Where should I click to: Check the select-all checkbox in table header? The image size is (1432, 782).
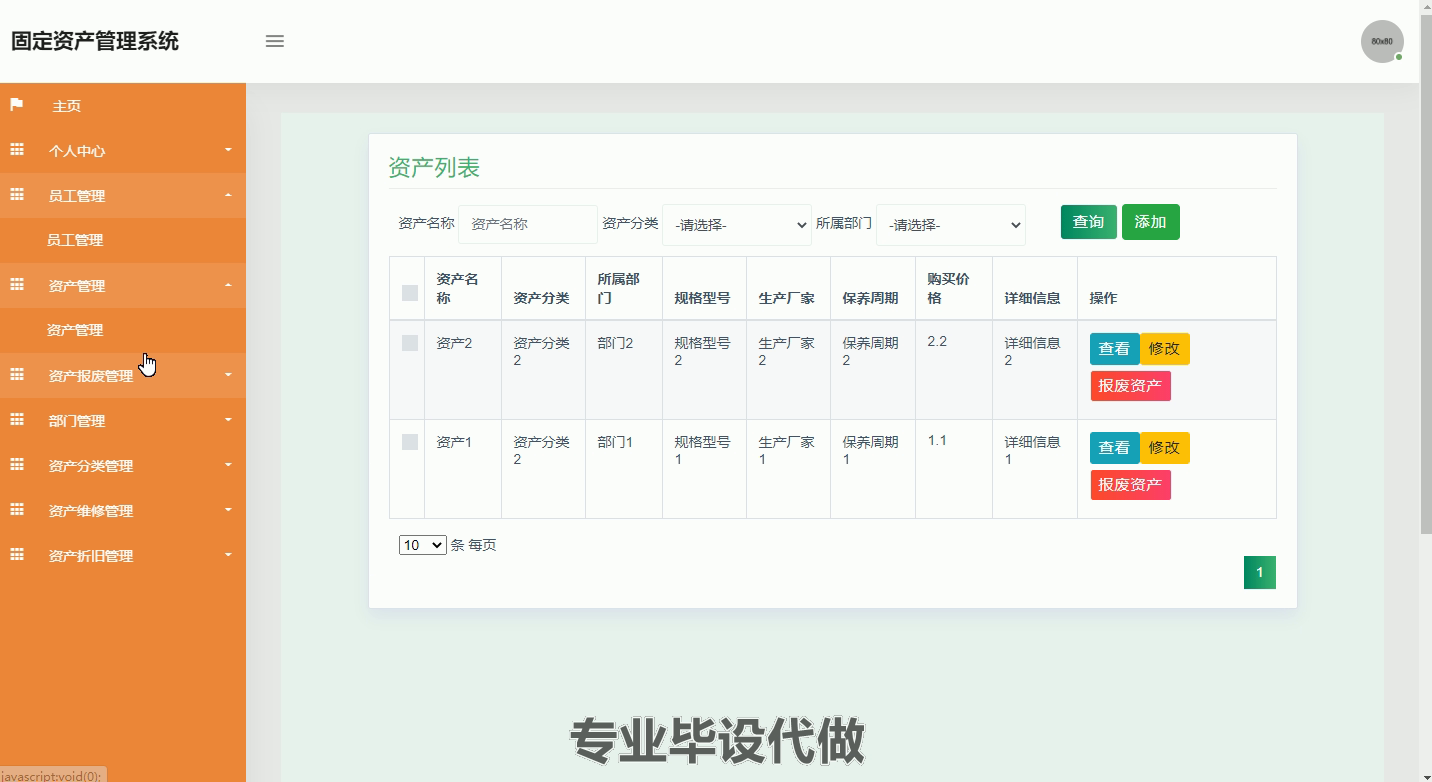point(410,293)
